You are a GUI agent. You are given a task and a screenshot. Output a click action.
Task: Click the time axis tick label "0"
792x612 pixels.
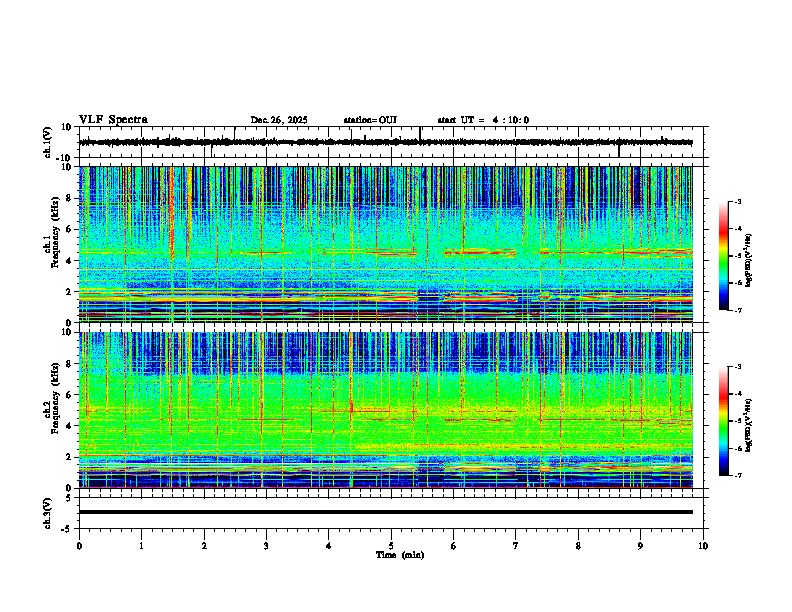pos(79,546)
